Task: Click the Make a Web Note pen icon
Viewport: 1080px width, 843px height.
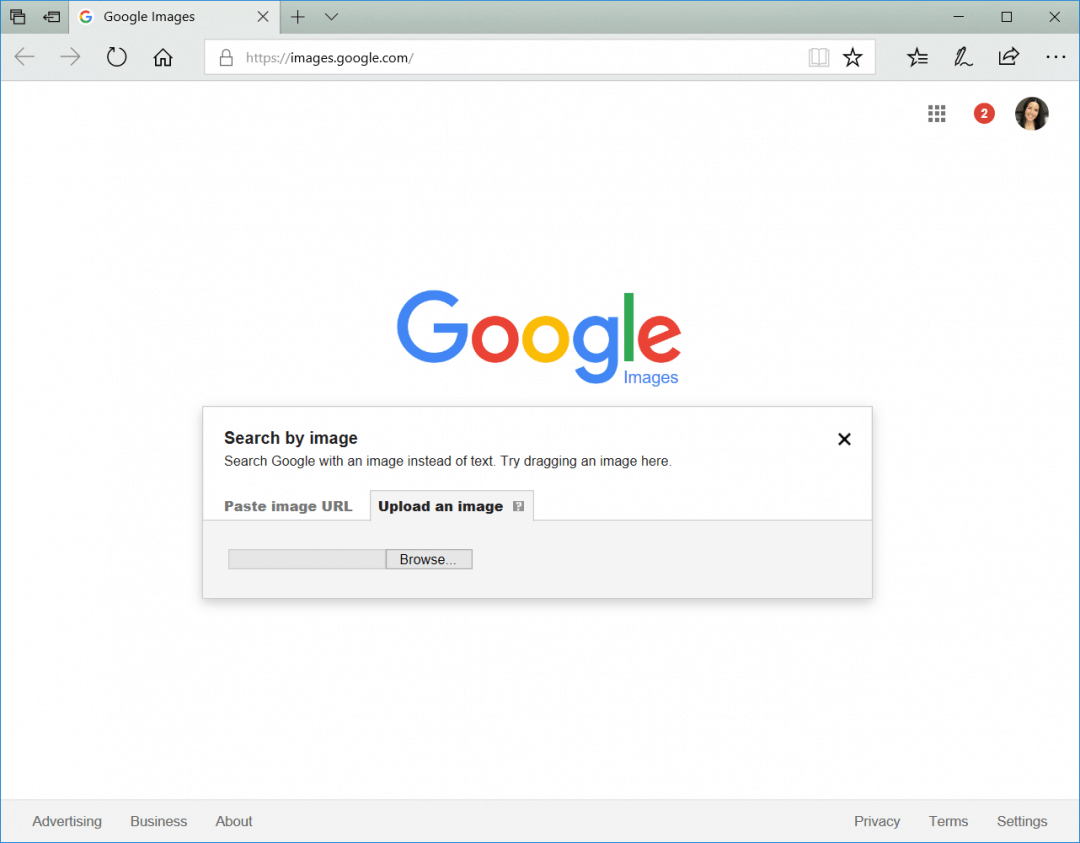Action: 962,57
